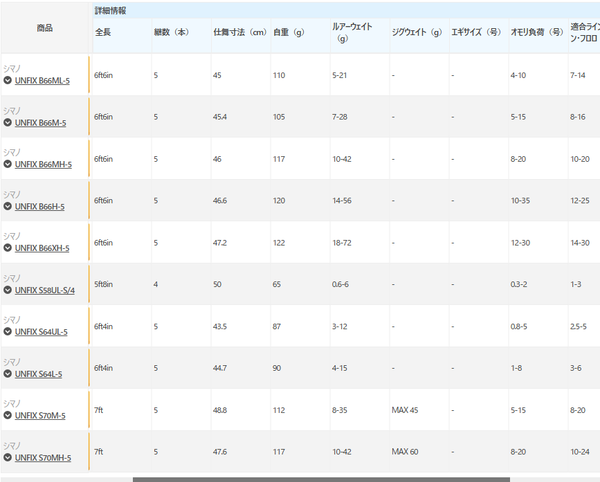The height and width of the screenshot is (482, 600).
Task: Click the 全長 column header
Action: [x=103, y=32]
